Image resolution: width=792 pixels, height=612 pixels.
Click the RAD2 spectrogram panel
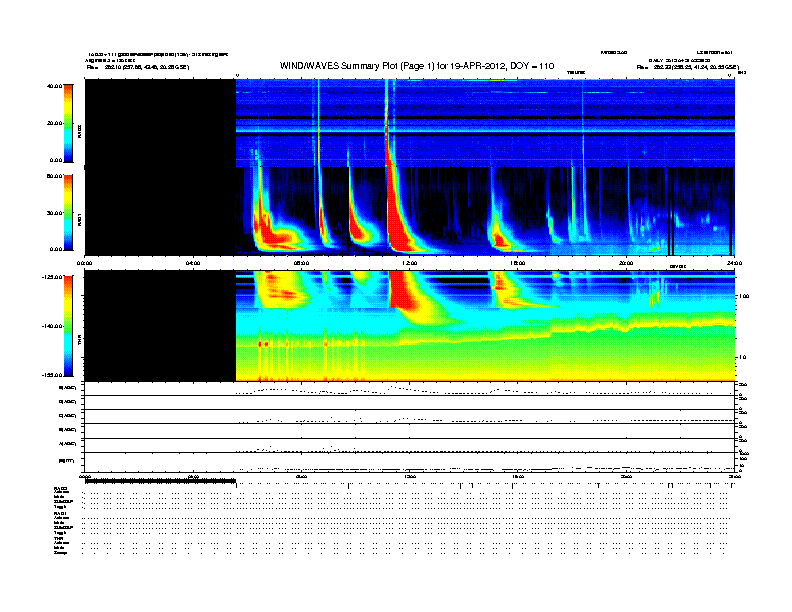410,123
